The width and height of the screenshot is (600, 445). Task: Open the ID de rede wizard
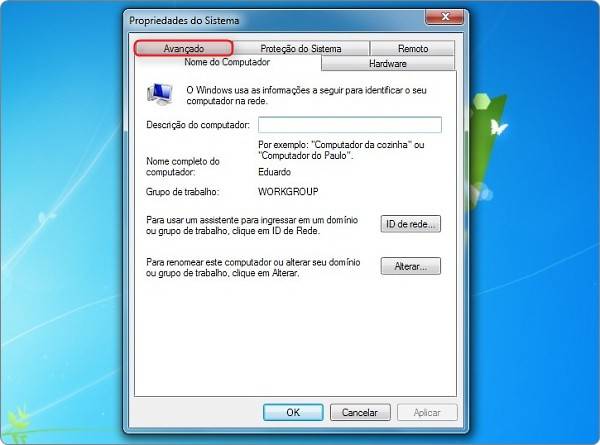point(411,224)
